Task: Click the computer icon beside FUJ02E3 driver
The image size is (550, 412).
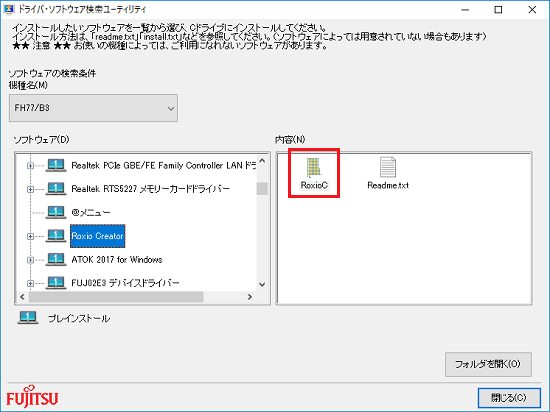Action: pos(56,283)
